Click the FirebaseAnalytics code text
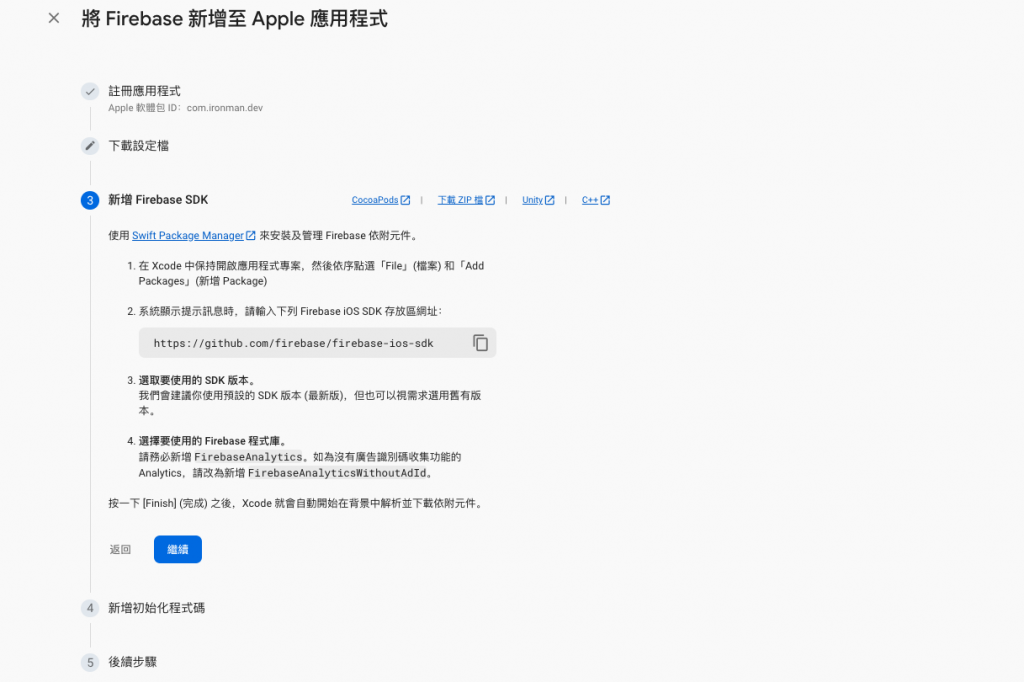 tap(248, 457)
